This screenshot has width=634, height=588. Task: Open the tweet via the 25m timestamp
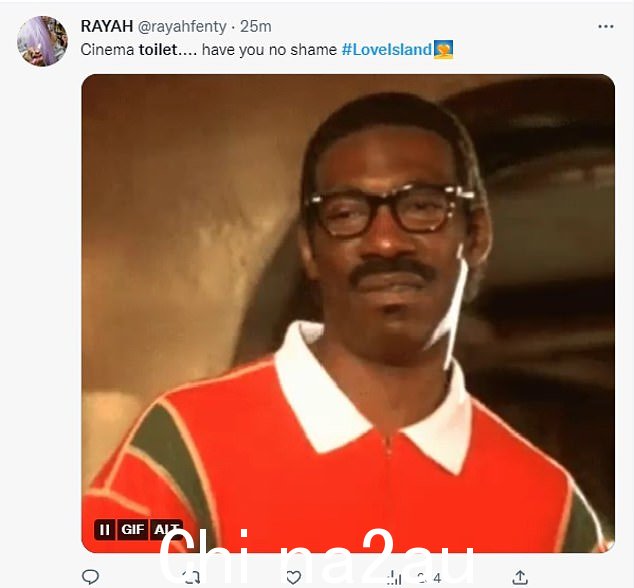pos(256,27)
